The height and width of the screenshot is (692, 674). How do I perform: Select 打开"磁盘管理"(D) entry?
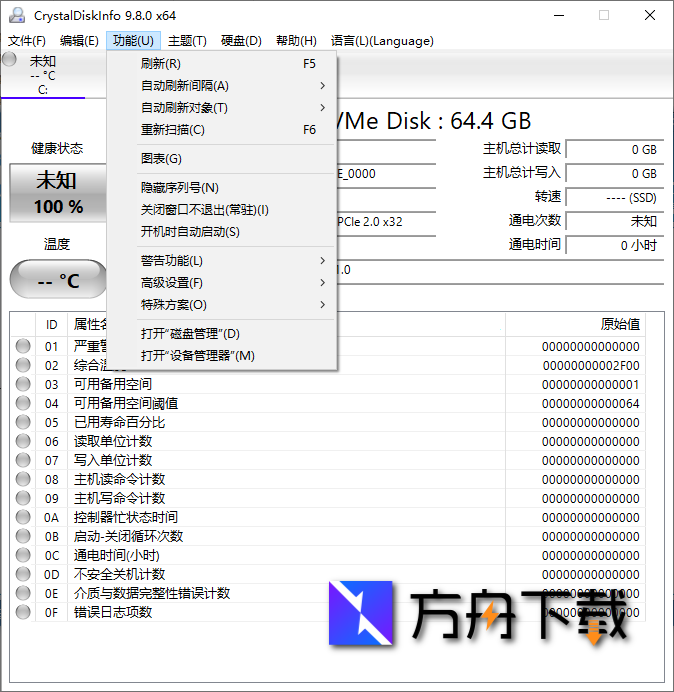pyautogui.click(x=222, y=334)
